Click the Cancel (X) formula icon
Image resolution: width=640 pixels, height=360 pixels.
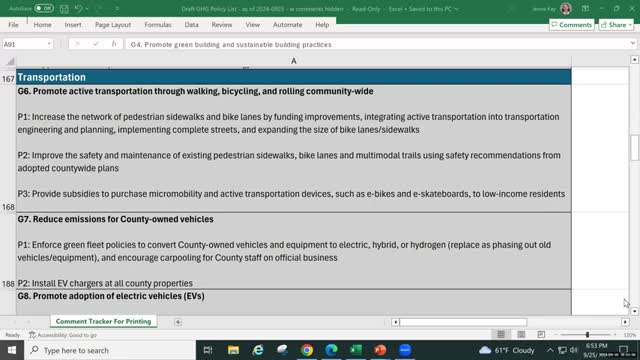click(77, 44)
